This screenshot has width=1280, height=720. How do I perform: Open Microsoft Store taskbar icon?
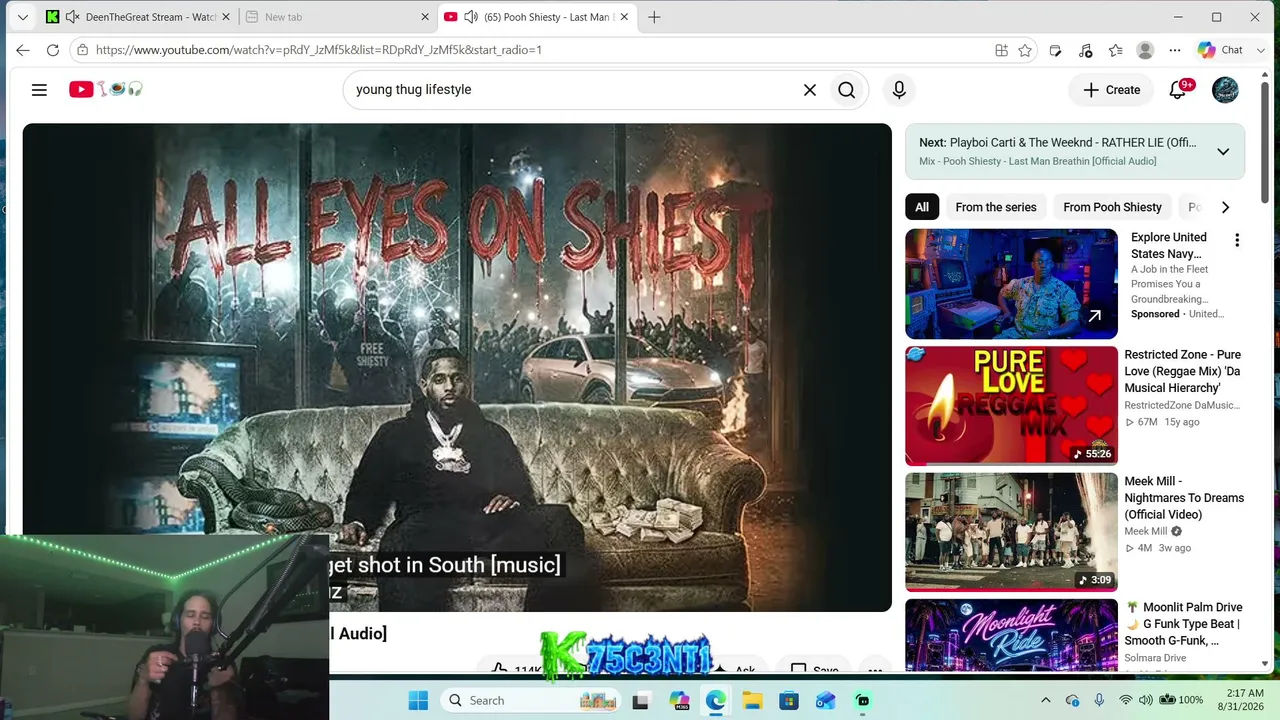tap(789, 700)
